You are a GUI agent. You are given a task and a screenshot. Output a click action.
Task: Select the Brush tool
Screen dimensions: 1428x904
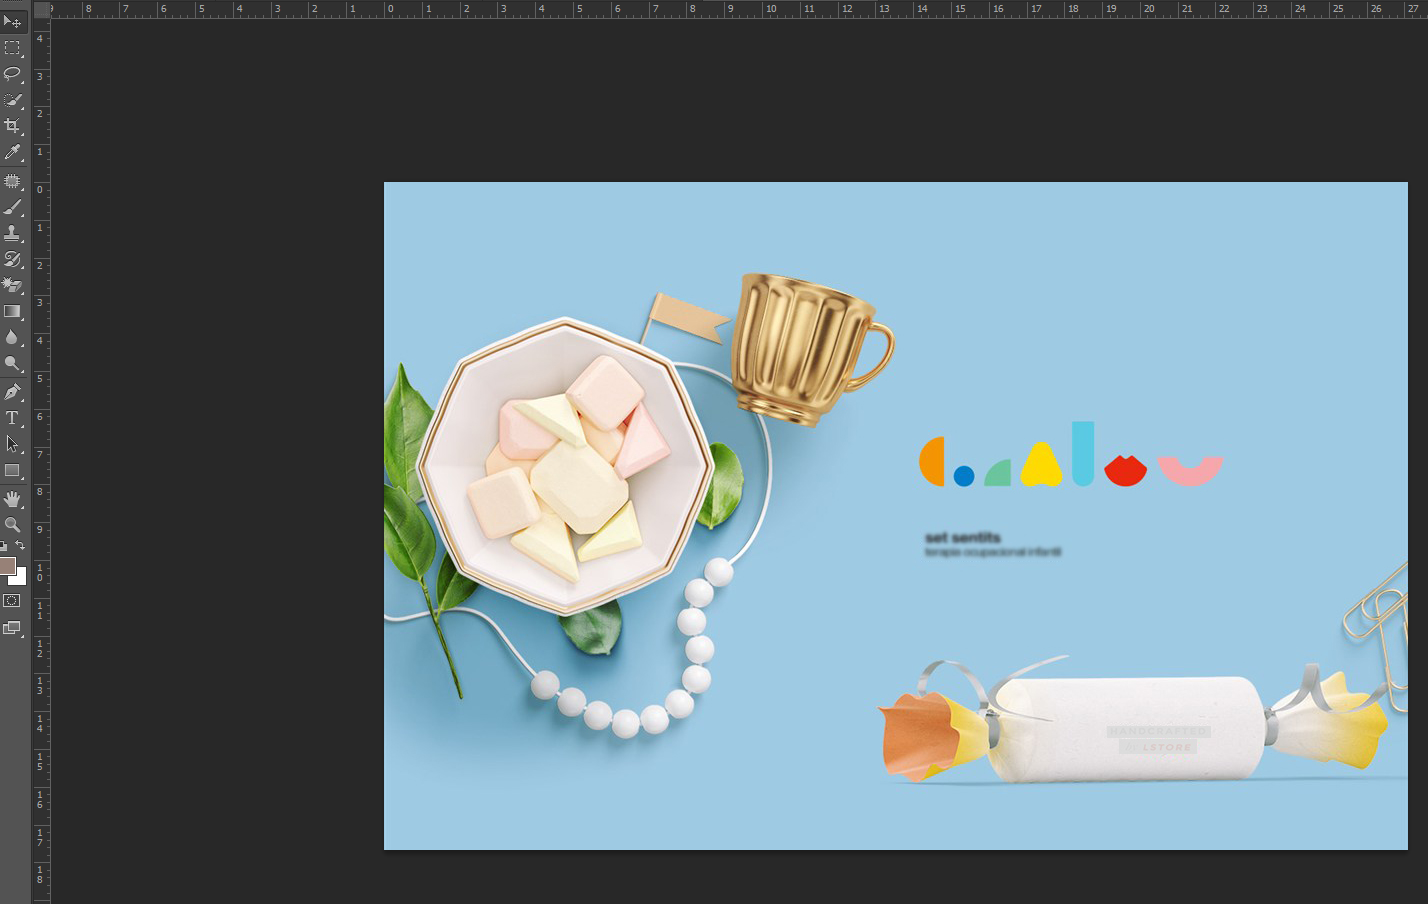click(x=12, y=207)
